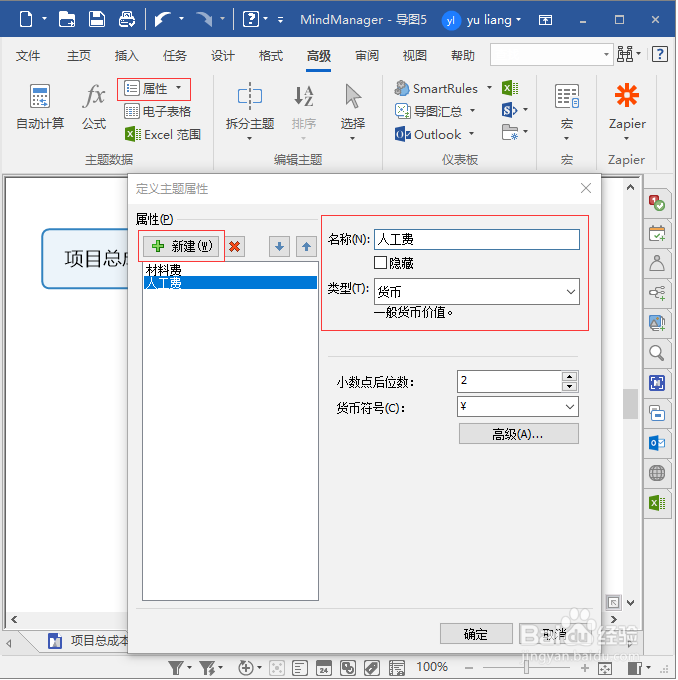The image size is (678, 680).
Task: Click the filter funnel icon in status bar
Action: coord(176,668)
